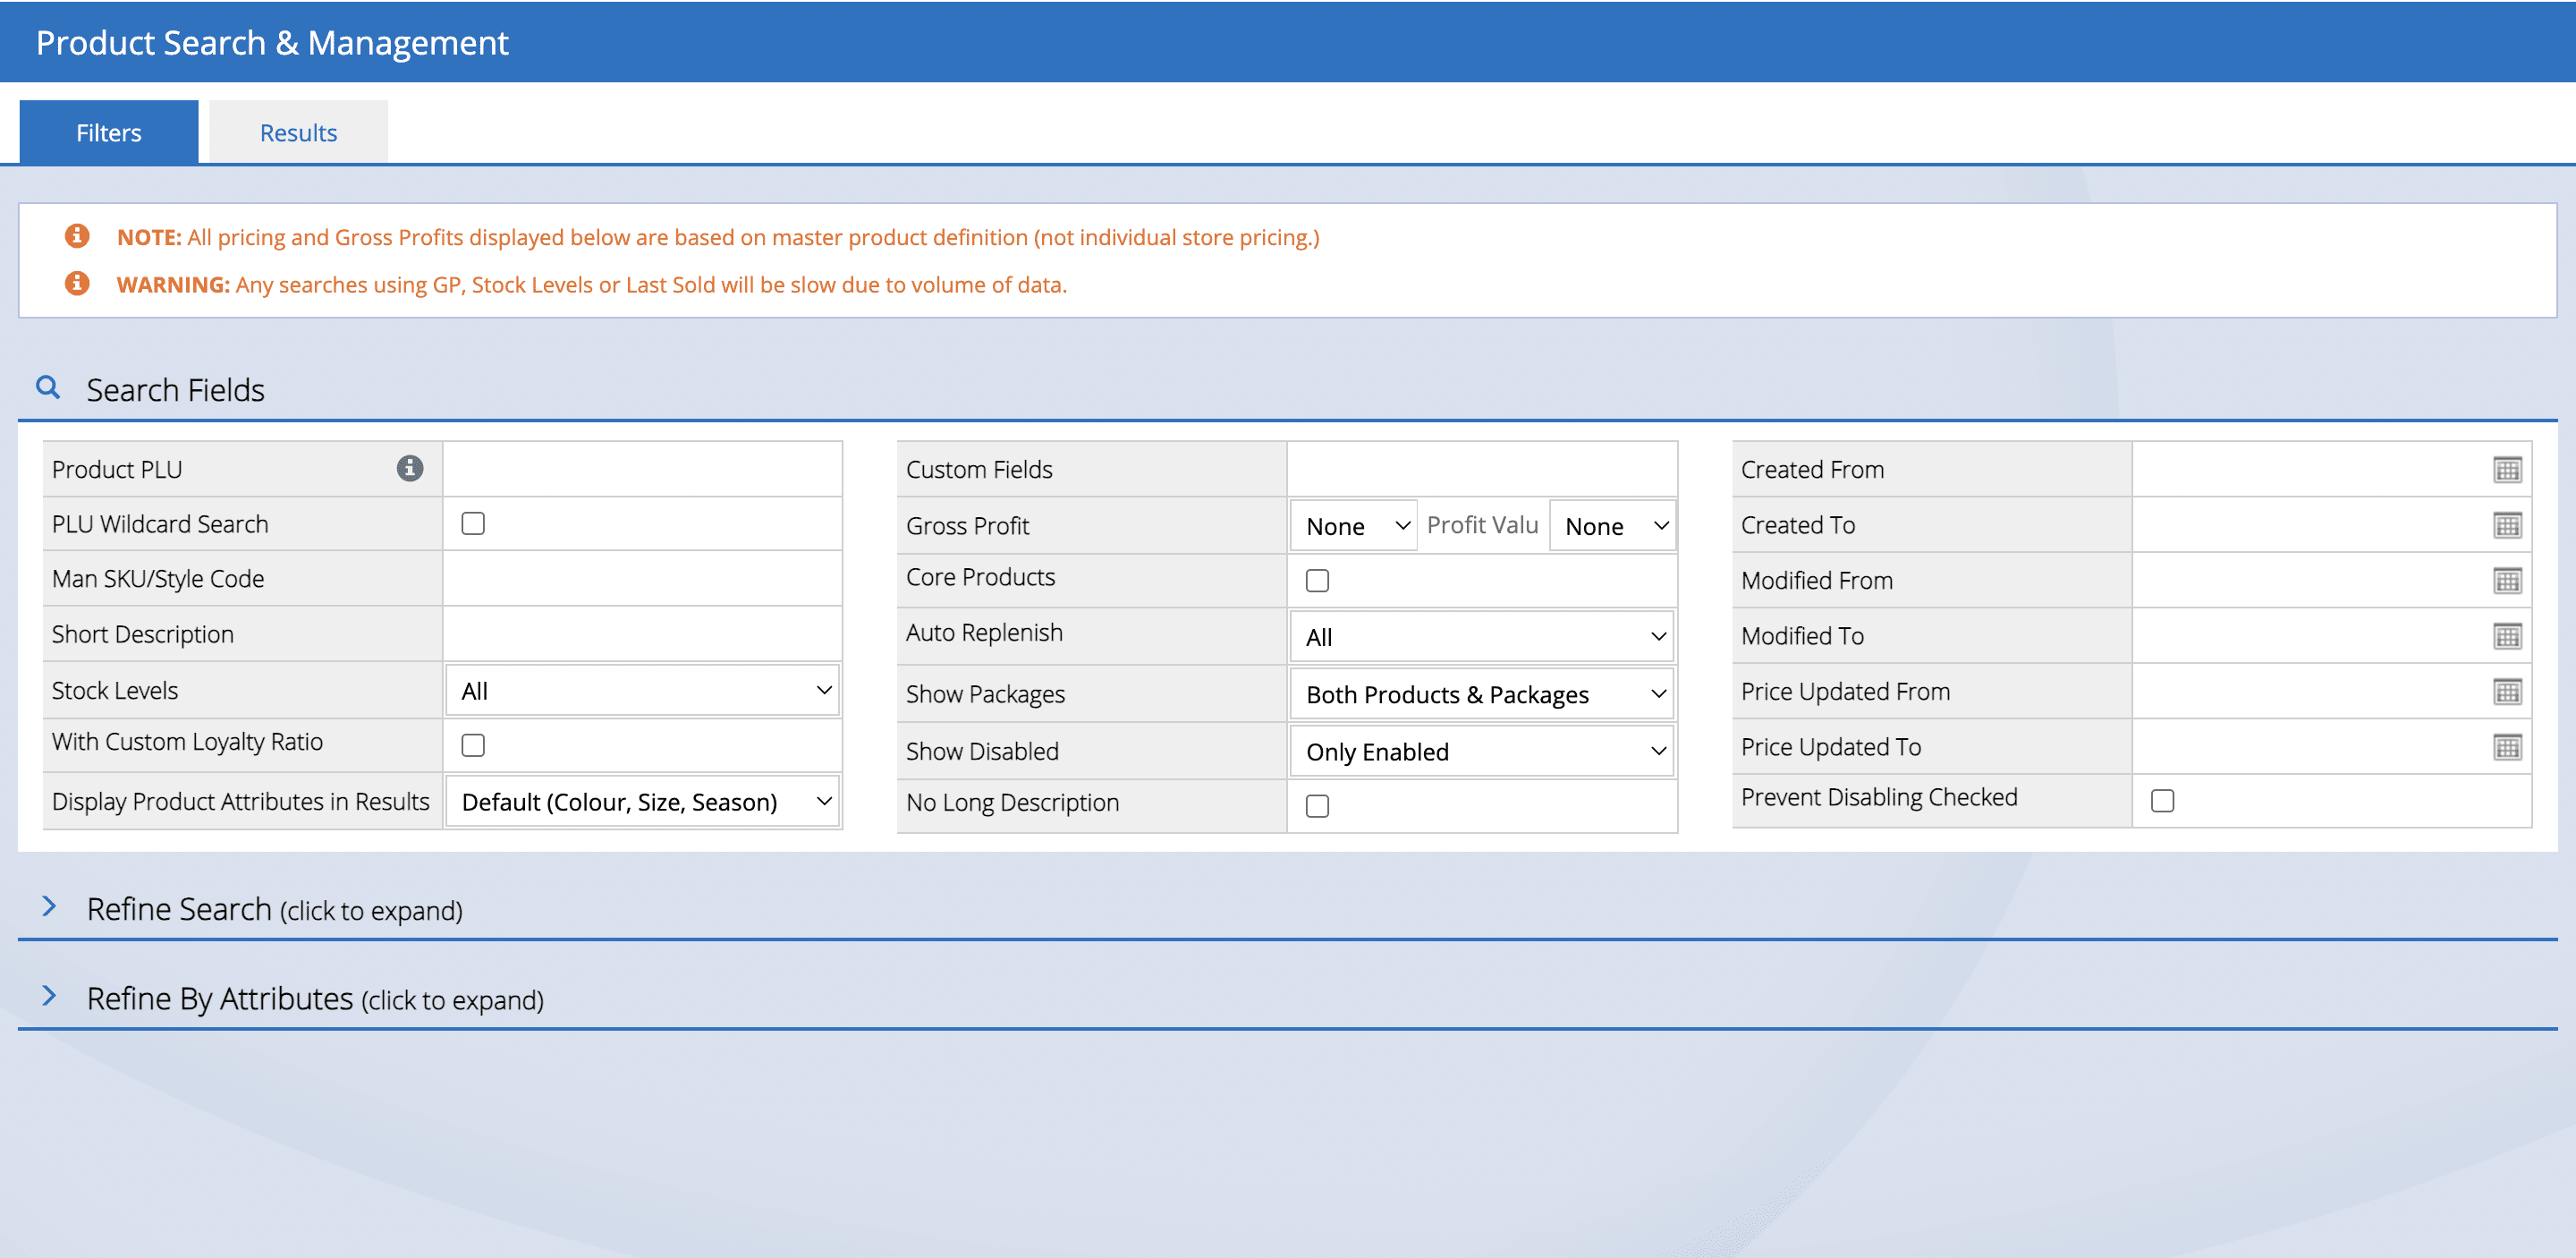2576x1258 pixels.
Task: Open the Profit Value type dropdown
Action: coord(1611,526)
